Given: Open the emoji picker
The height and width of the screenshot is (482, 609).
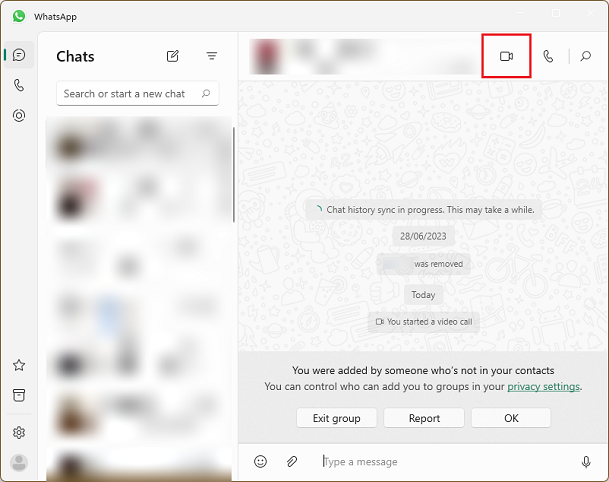Looking at the screenshot, I should (x=260, y=461).
